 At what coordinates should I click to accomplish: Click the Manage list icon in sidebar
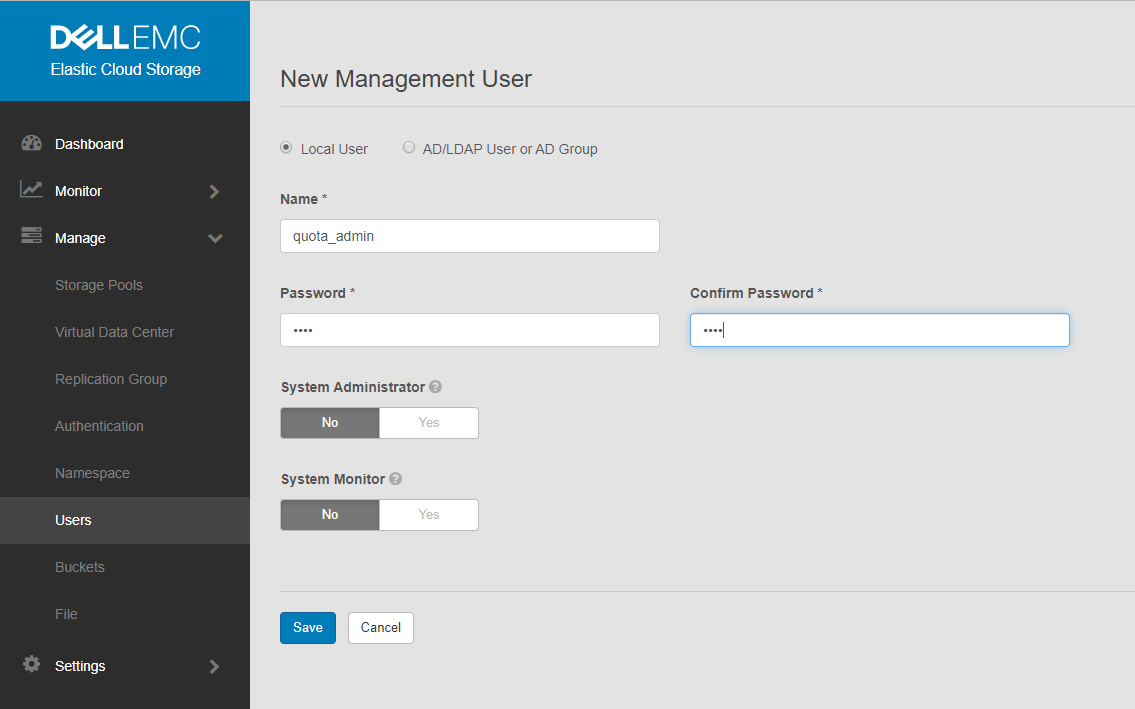click(31, 237)
